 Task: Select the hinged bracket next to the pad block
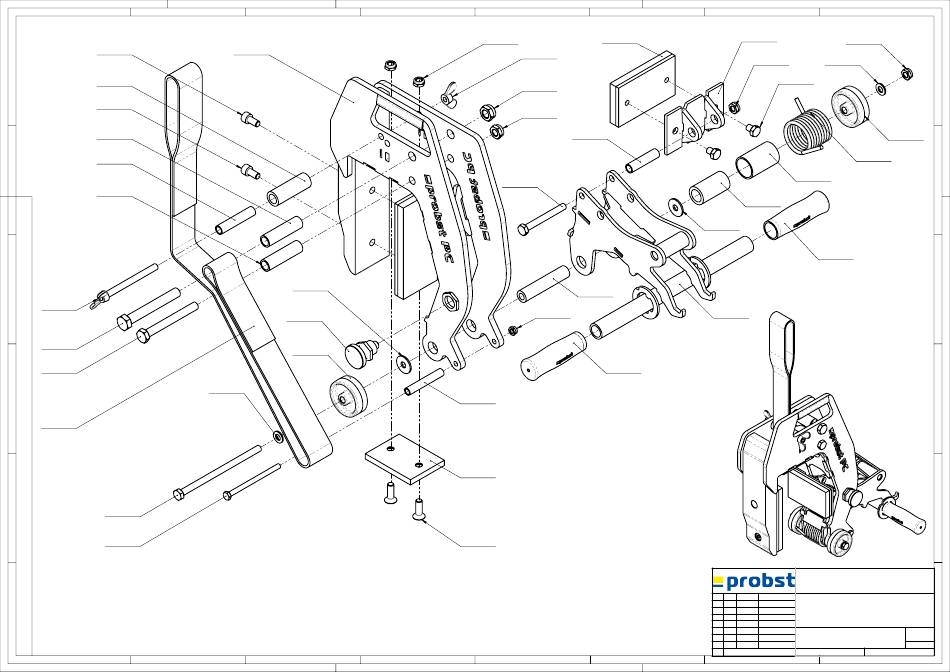click(x=695, y=119)
